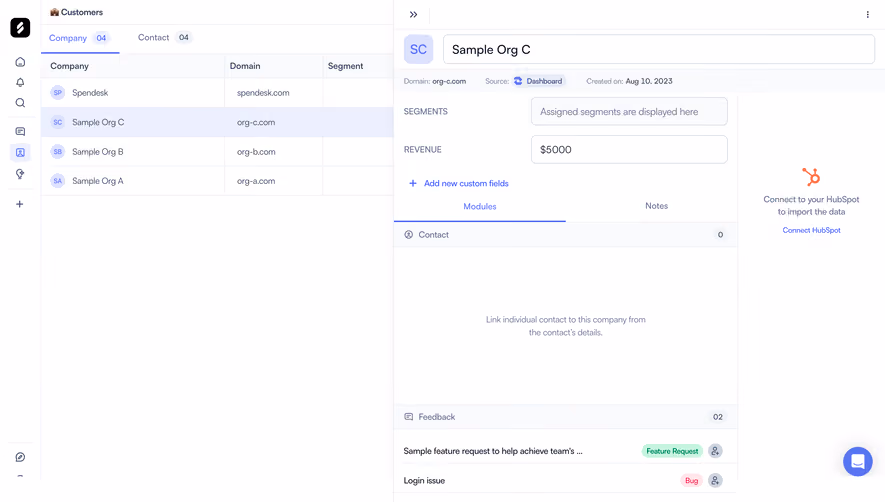Click the SC company avatar
This screenshot has width=885, height=502.
[418, 50]
